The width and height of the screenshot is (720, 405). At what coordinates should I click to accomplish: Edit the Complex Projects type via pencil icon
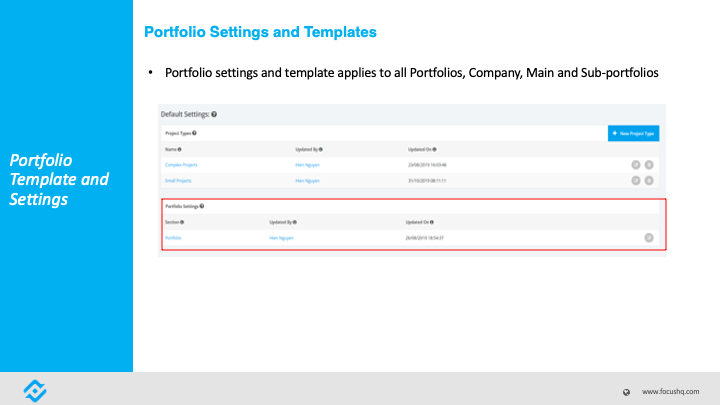click(x=636, y=165)
